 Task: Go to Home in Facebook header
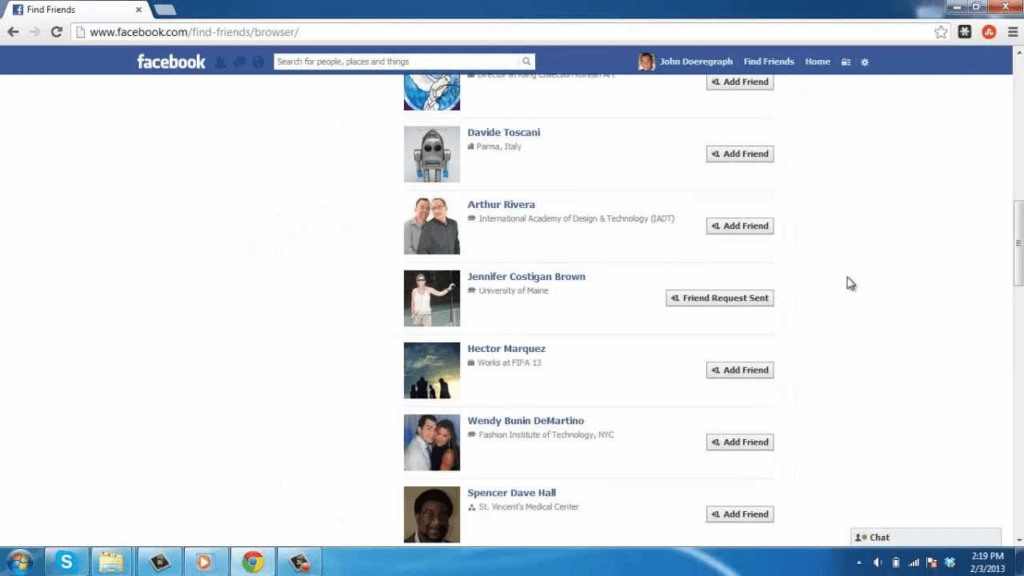pos(817,62)
